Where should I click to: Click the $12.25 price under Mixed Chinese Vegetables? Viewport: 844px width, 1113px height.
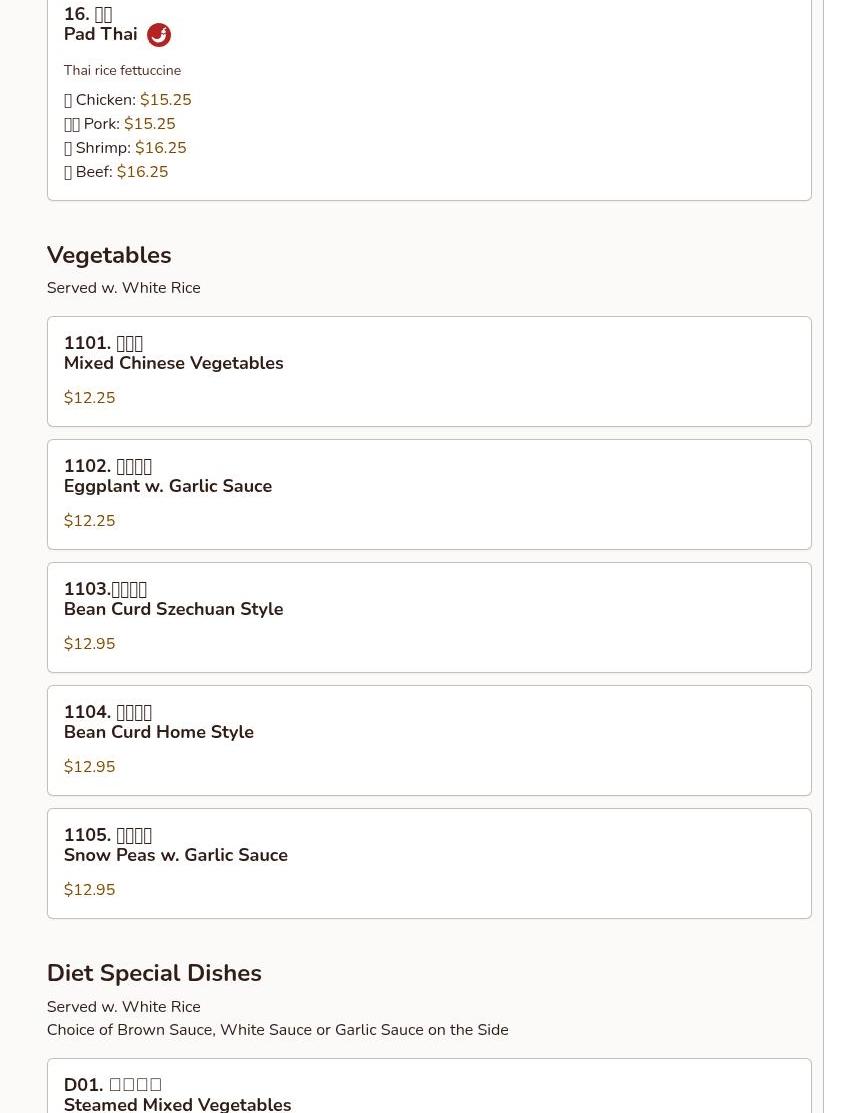click(89, 398)
